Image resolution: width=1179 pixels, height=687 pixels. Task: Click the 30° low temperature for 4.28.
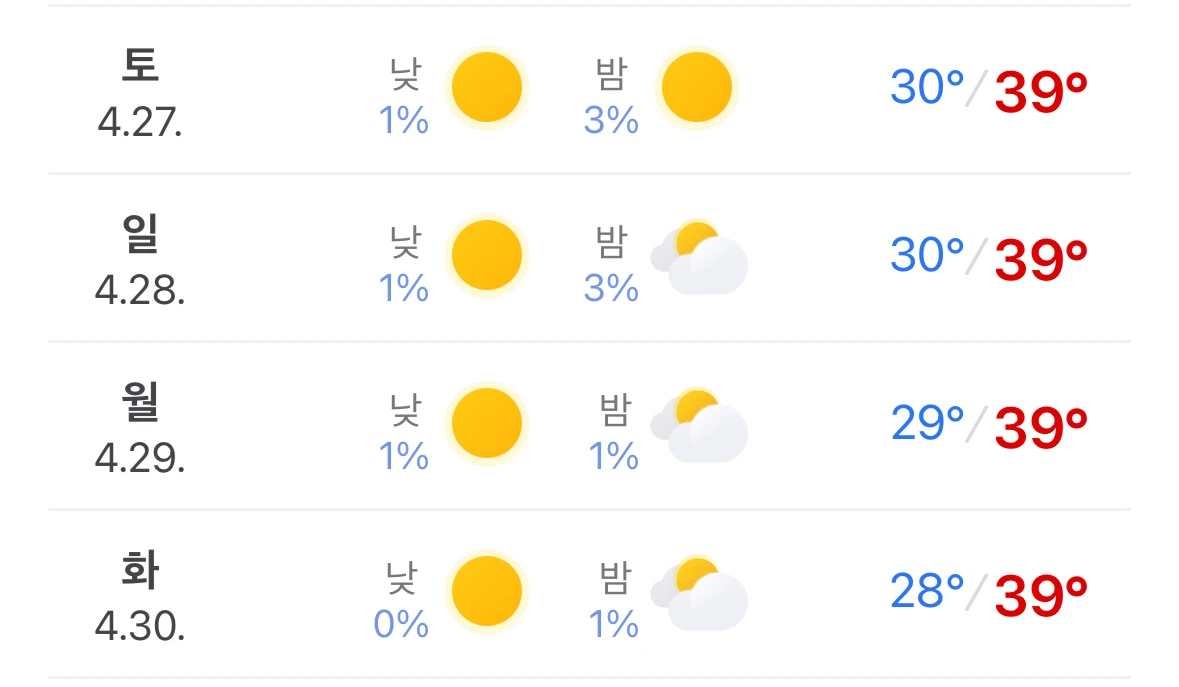point(926,255)
